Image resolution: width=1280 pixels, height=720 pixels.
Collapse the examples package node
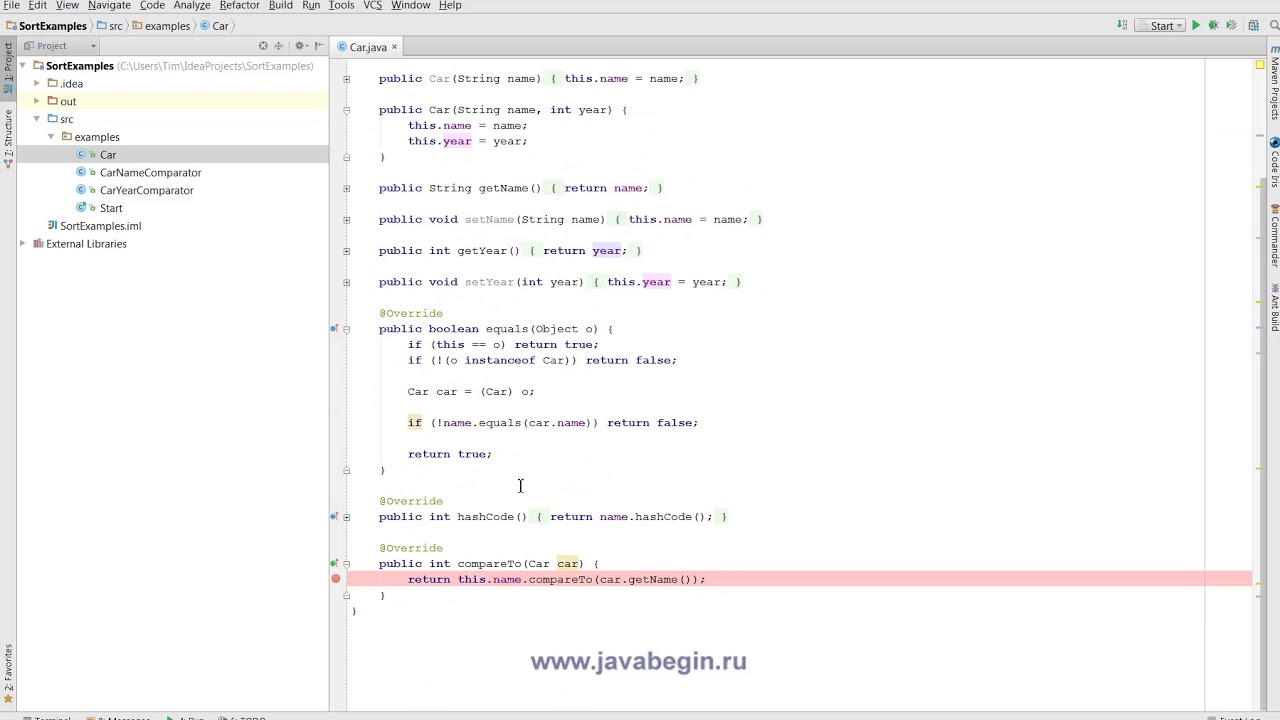coord(51,137)
